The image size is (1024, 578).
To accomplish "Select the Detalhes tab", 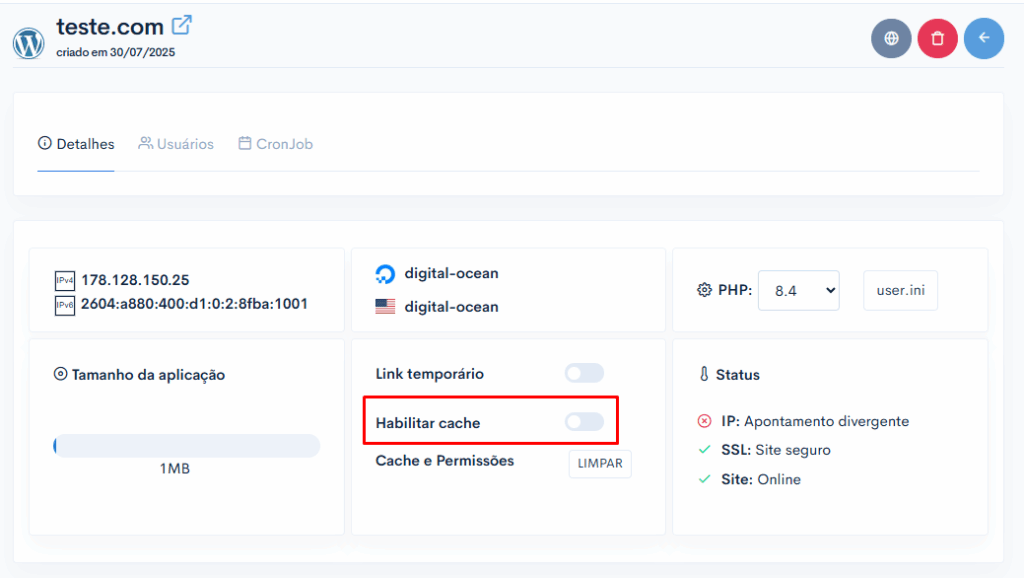I will click(76, 144).
